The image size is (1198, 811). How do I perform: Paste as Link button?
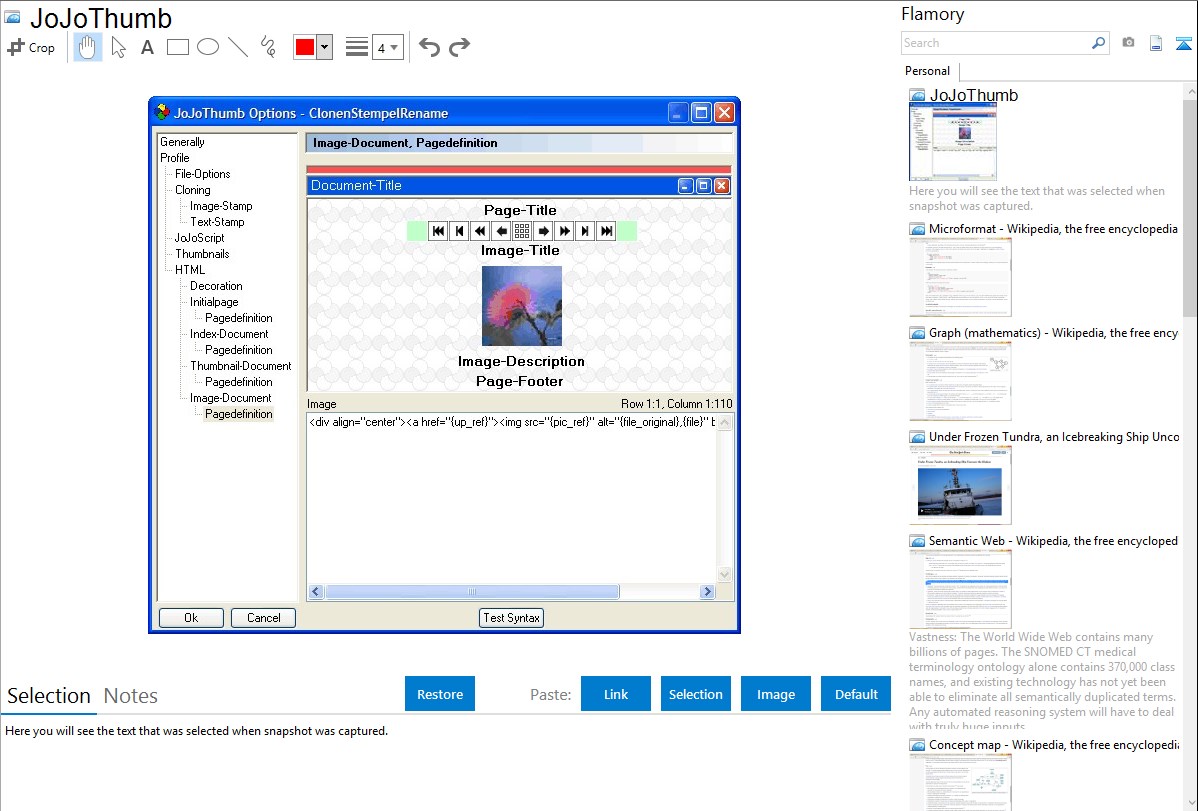(616, 694)
